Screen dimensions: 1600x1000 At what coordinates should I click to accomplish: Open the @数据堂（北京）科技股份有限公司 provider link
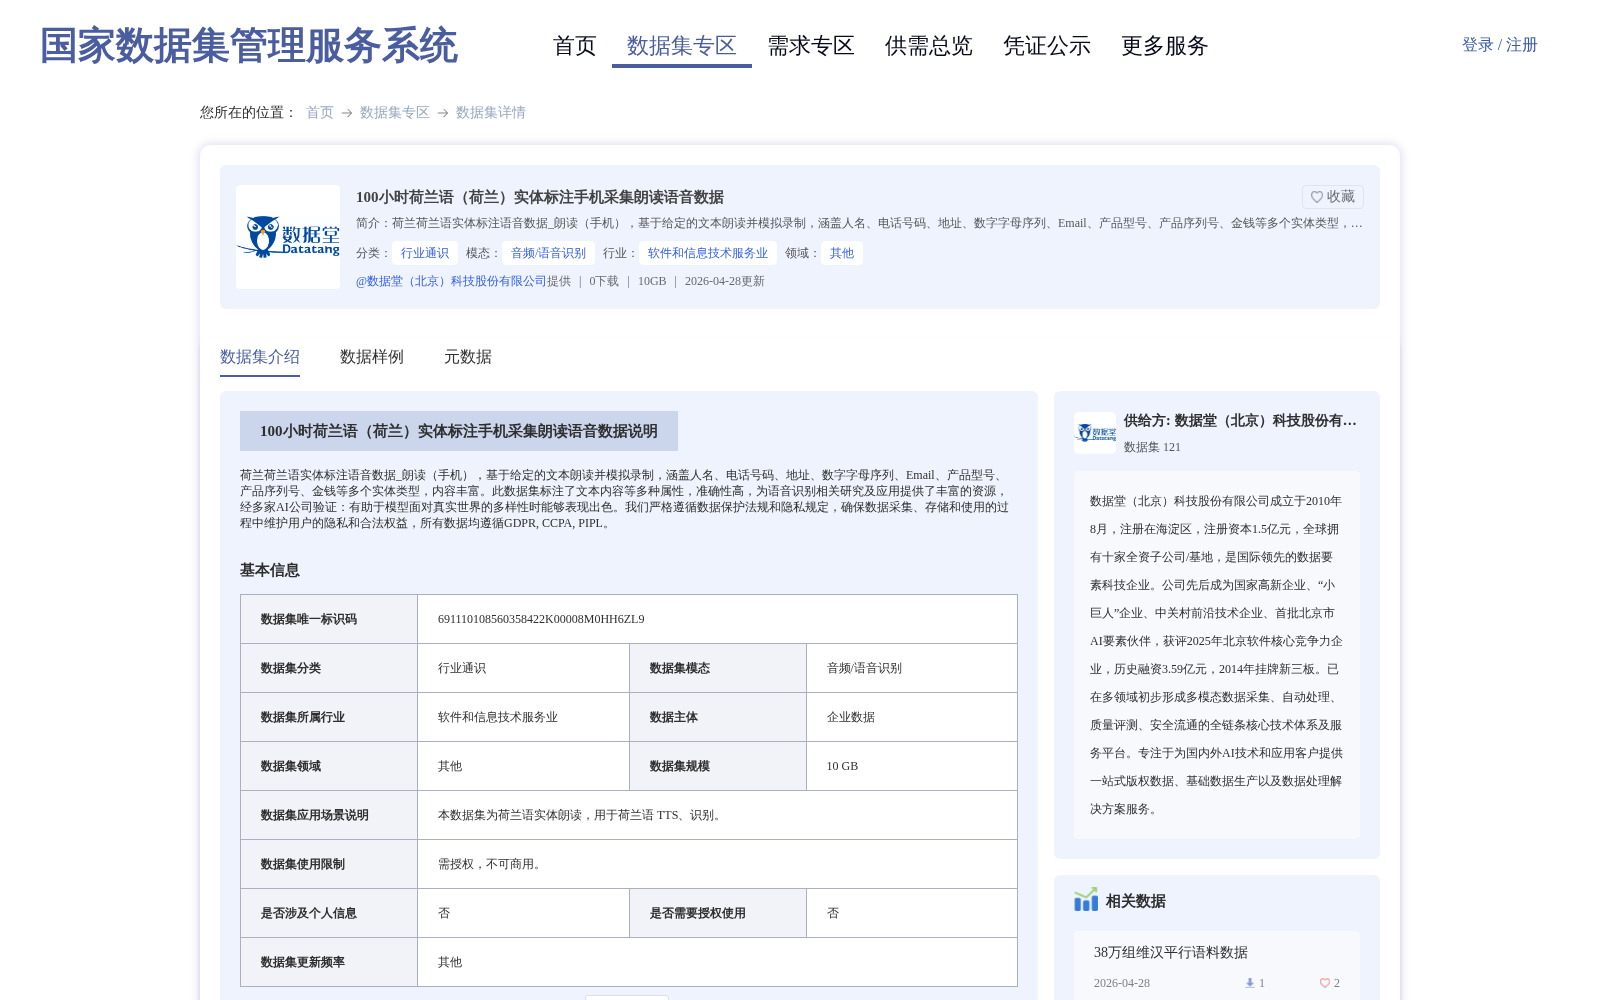coord(451,281)
